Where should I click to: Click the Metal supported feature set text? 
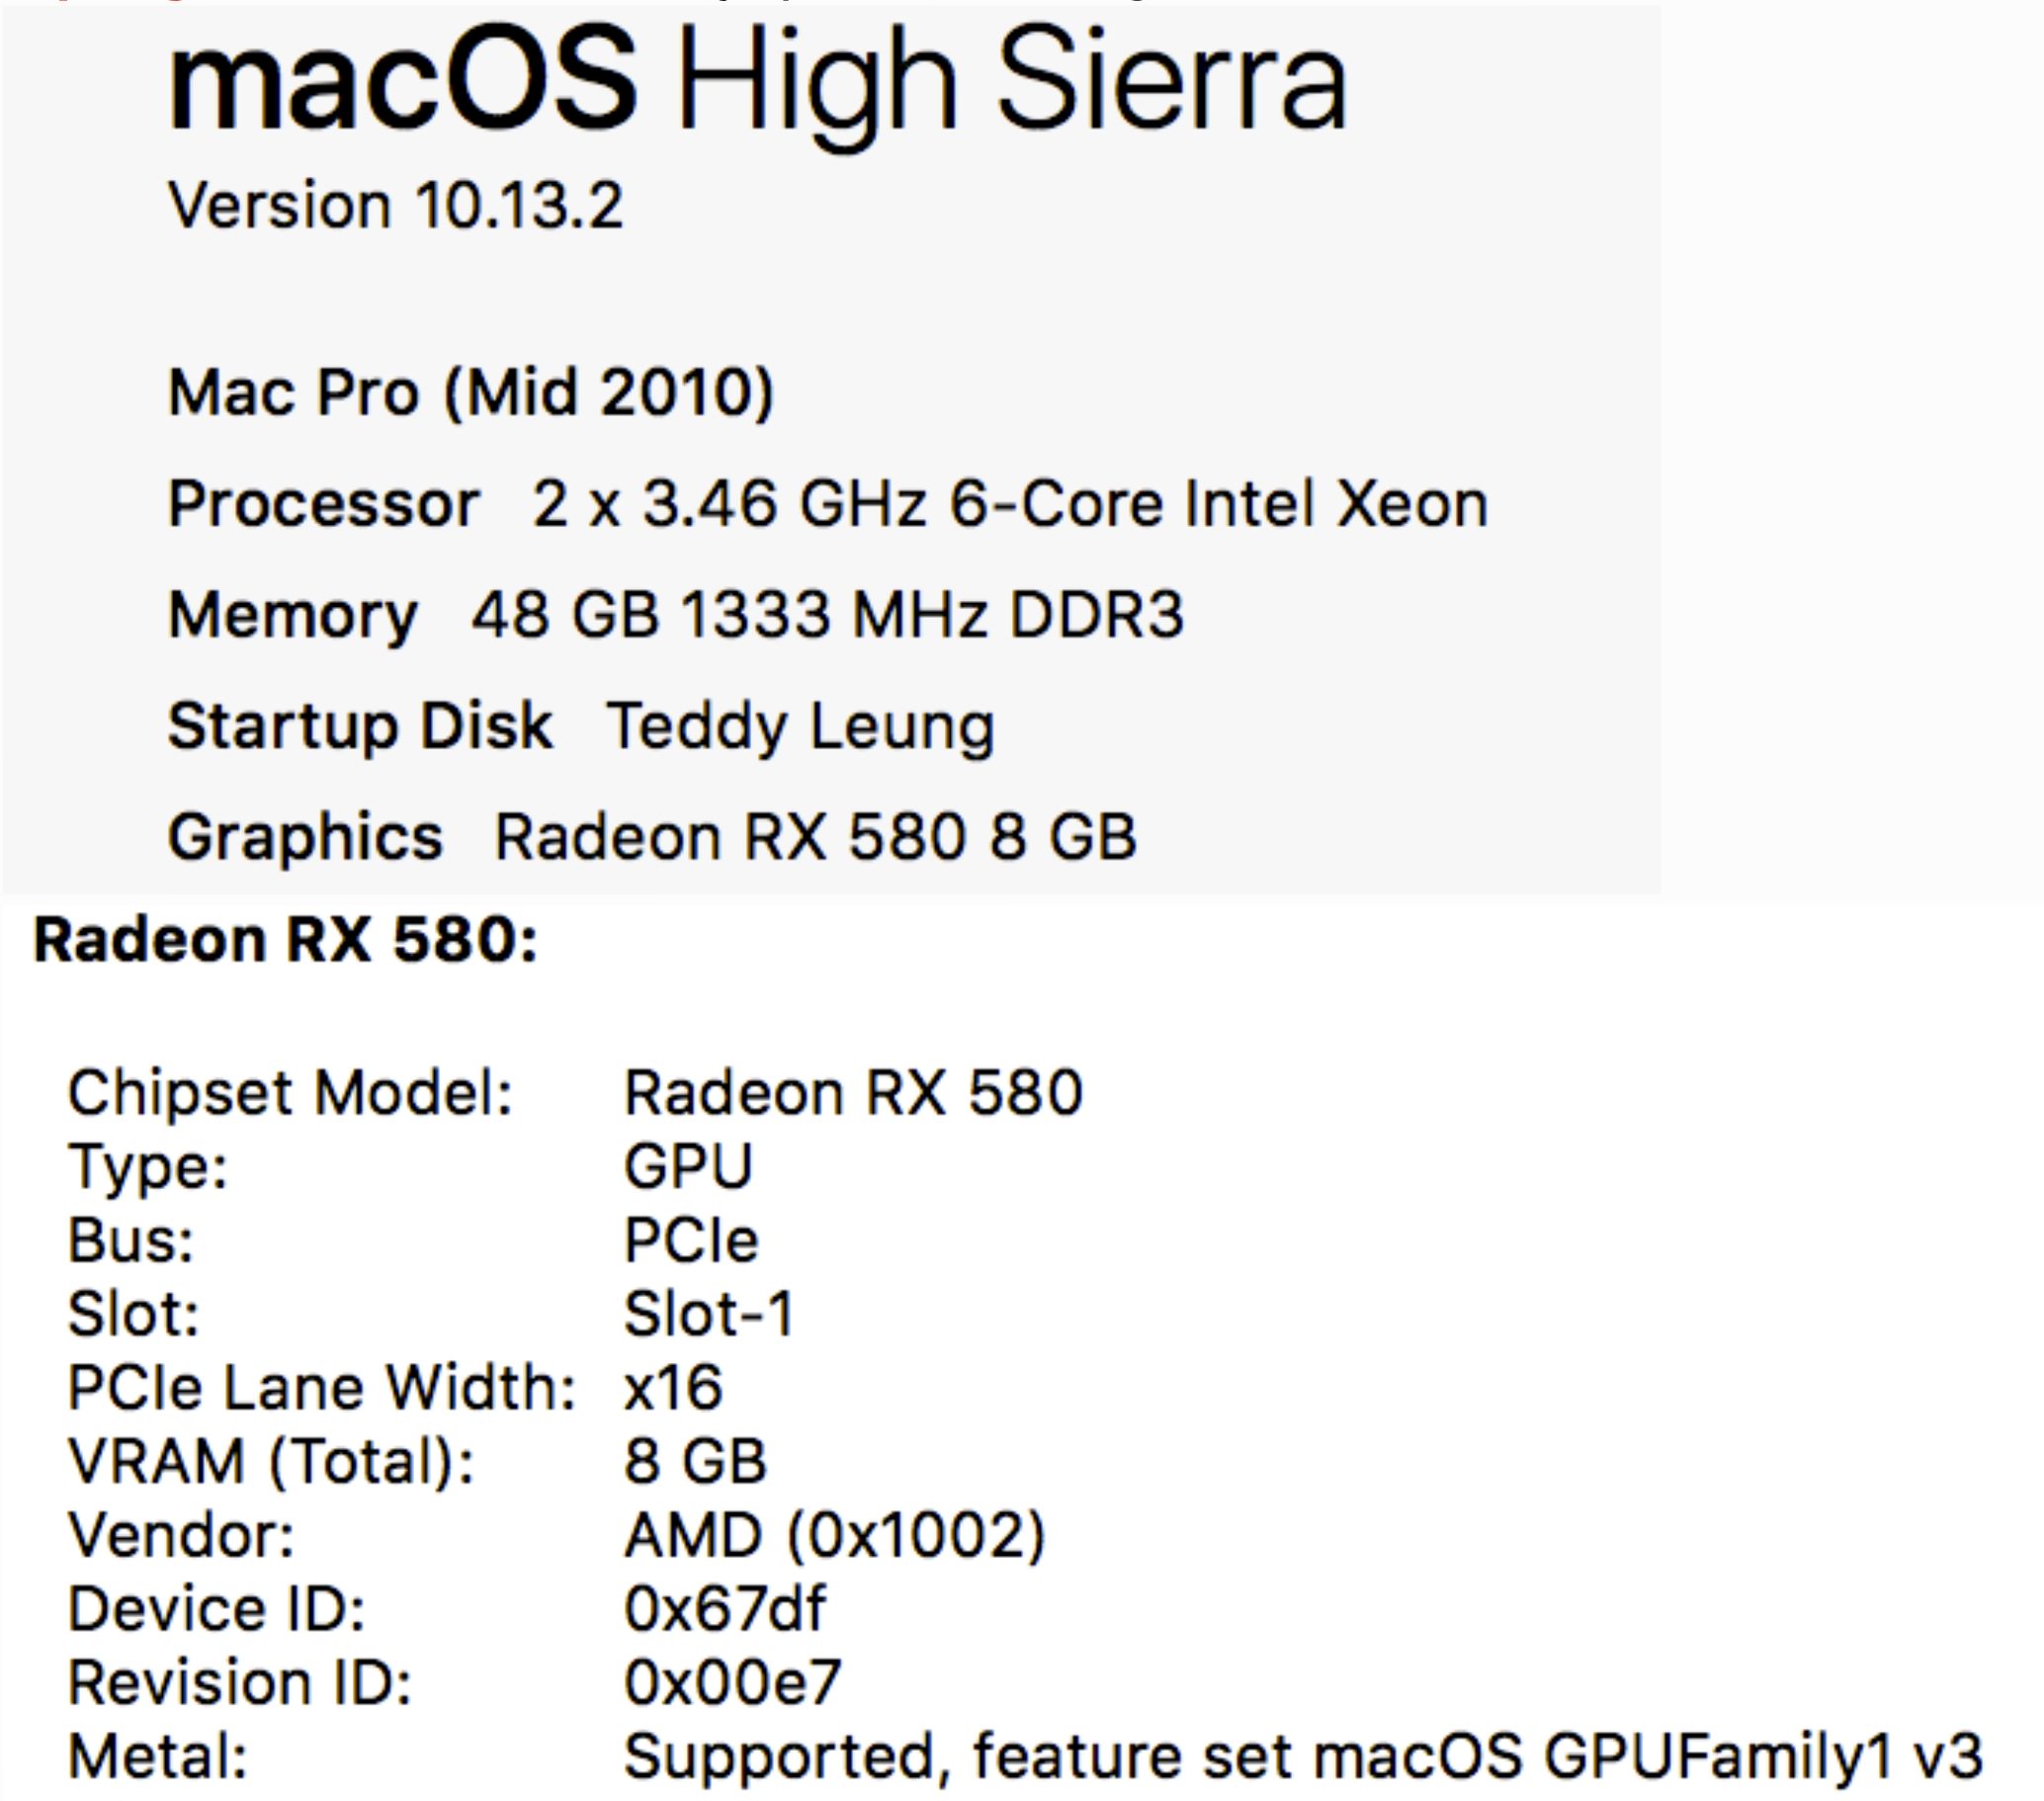point(1303,1758)
